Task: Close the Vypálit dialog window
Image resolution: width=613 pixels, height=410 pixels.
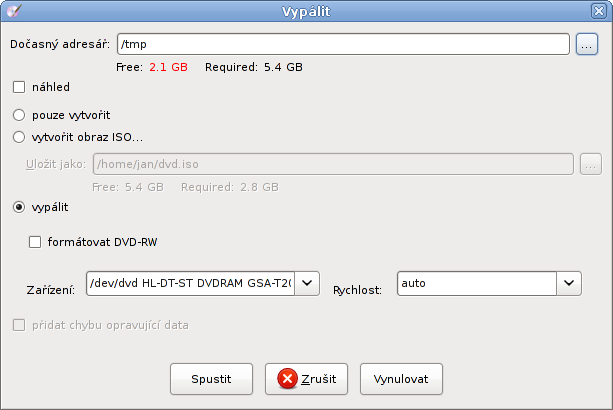Action: 599,11
